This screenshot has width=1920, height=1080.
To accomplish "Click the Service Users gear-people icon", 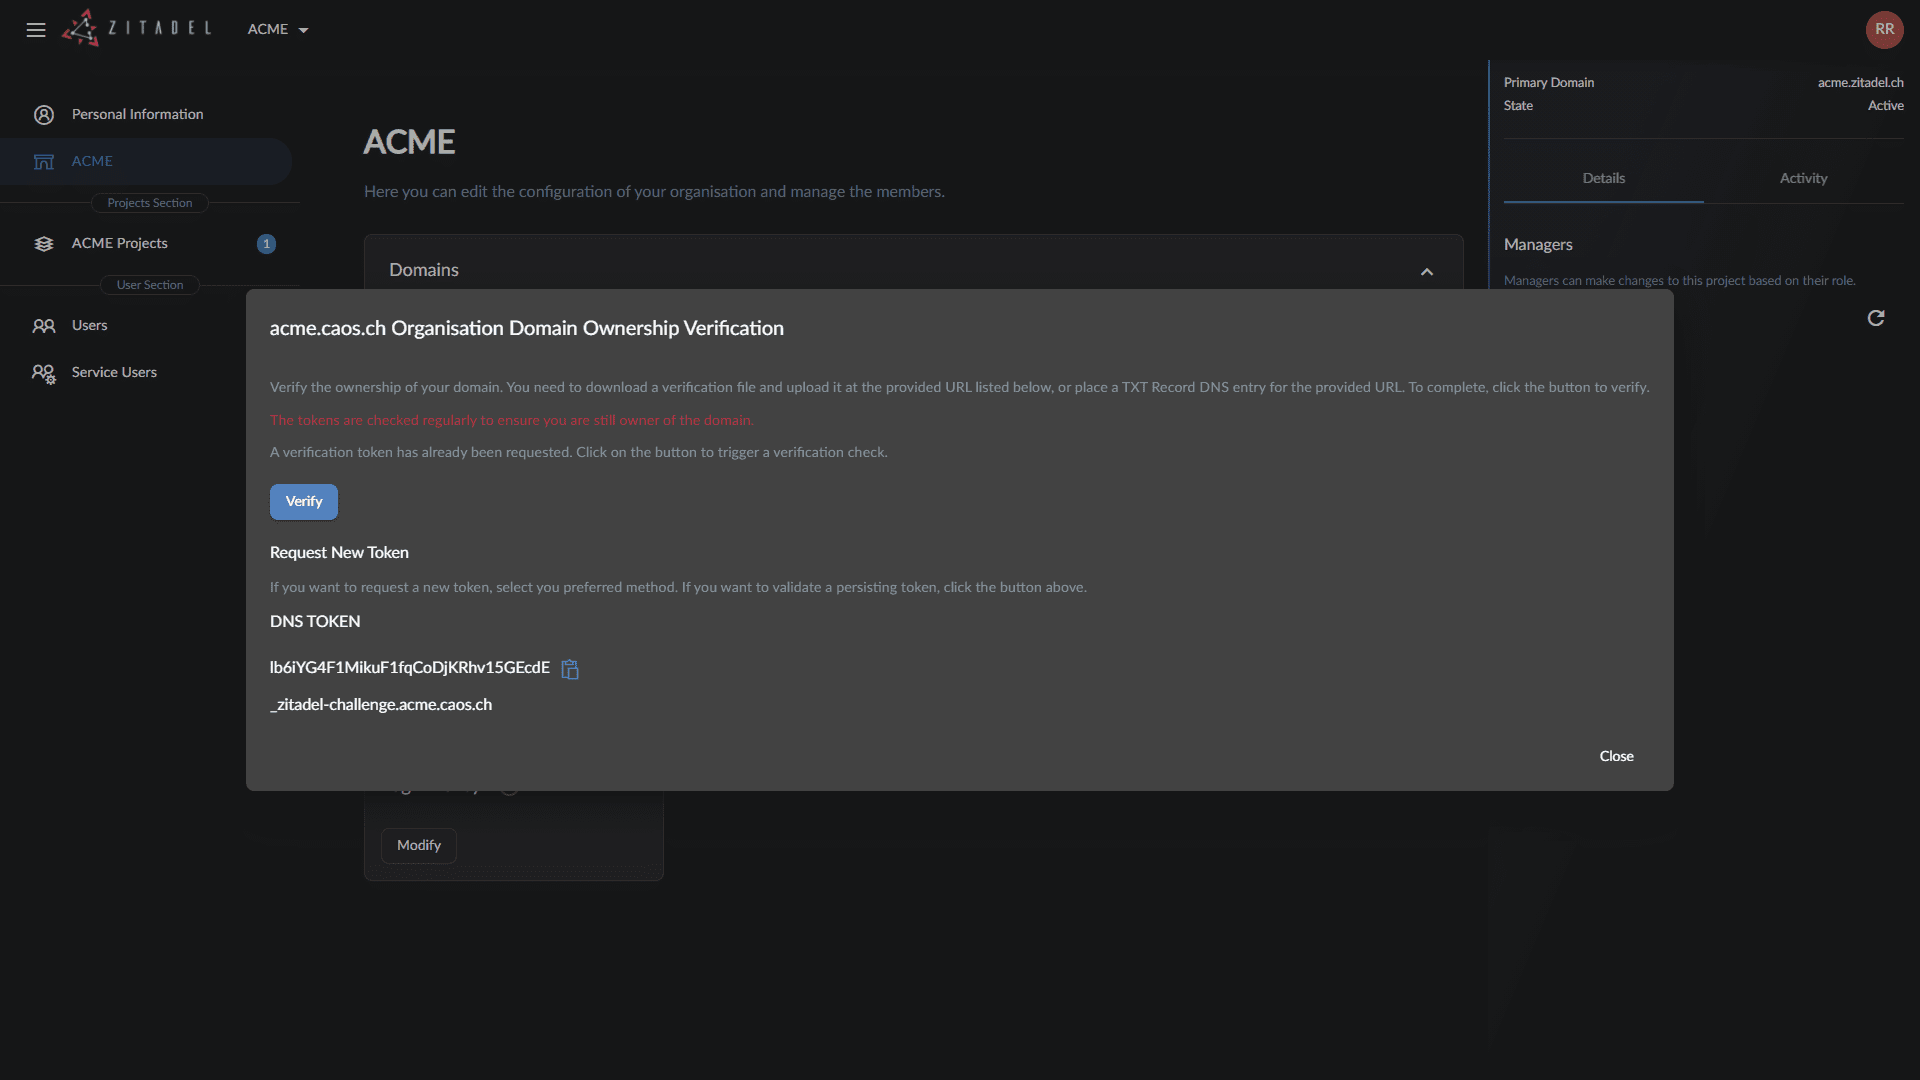I will click(44, 373).
